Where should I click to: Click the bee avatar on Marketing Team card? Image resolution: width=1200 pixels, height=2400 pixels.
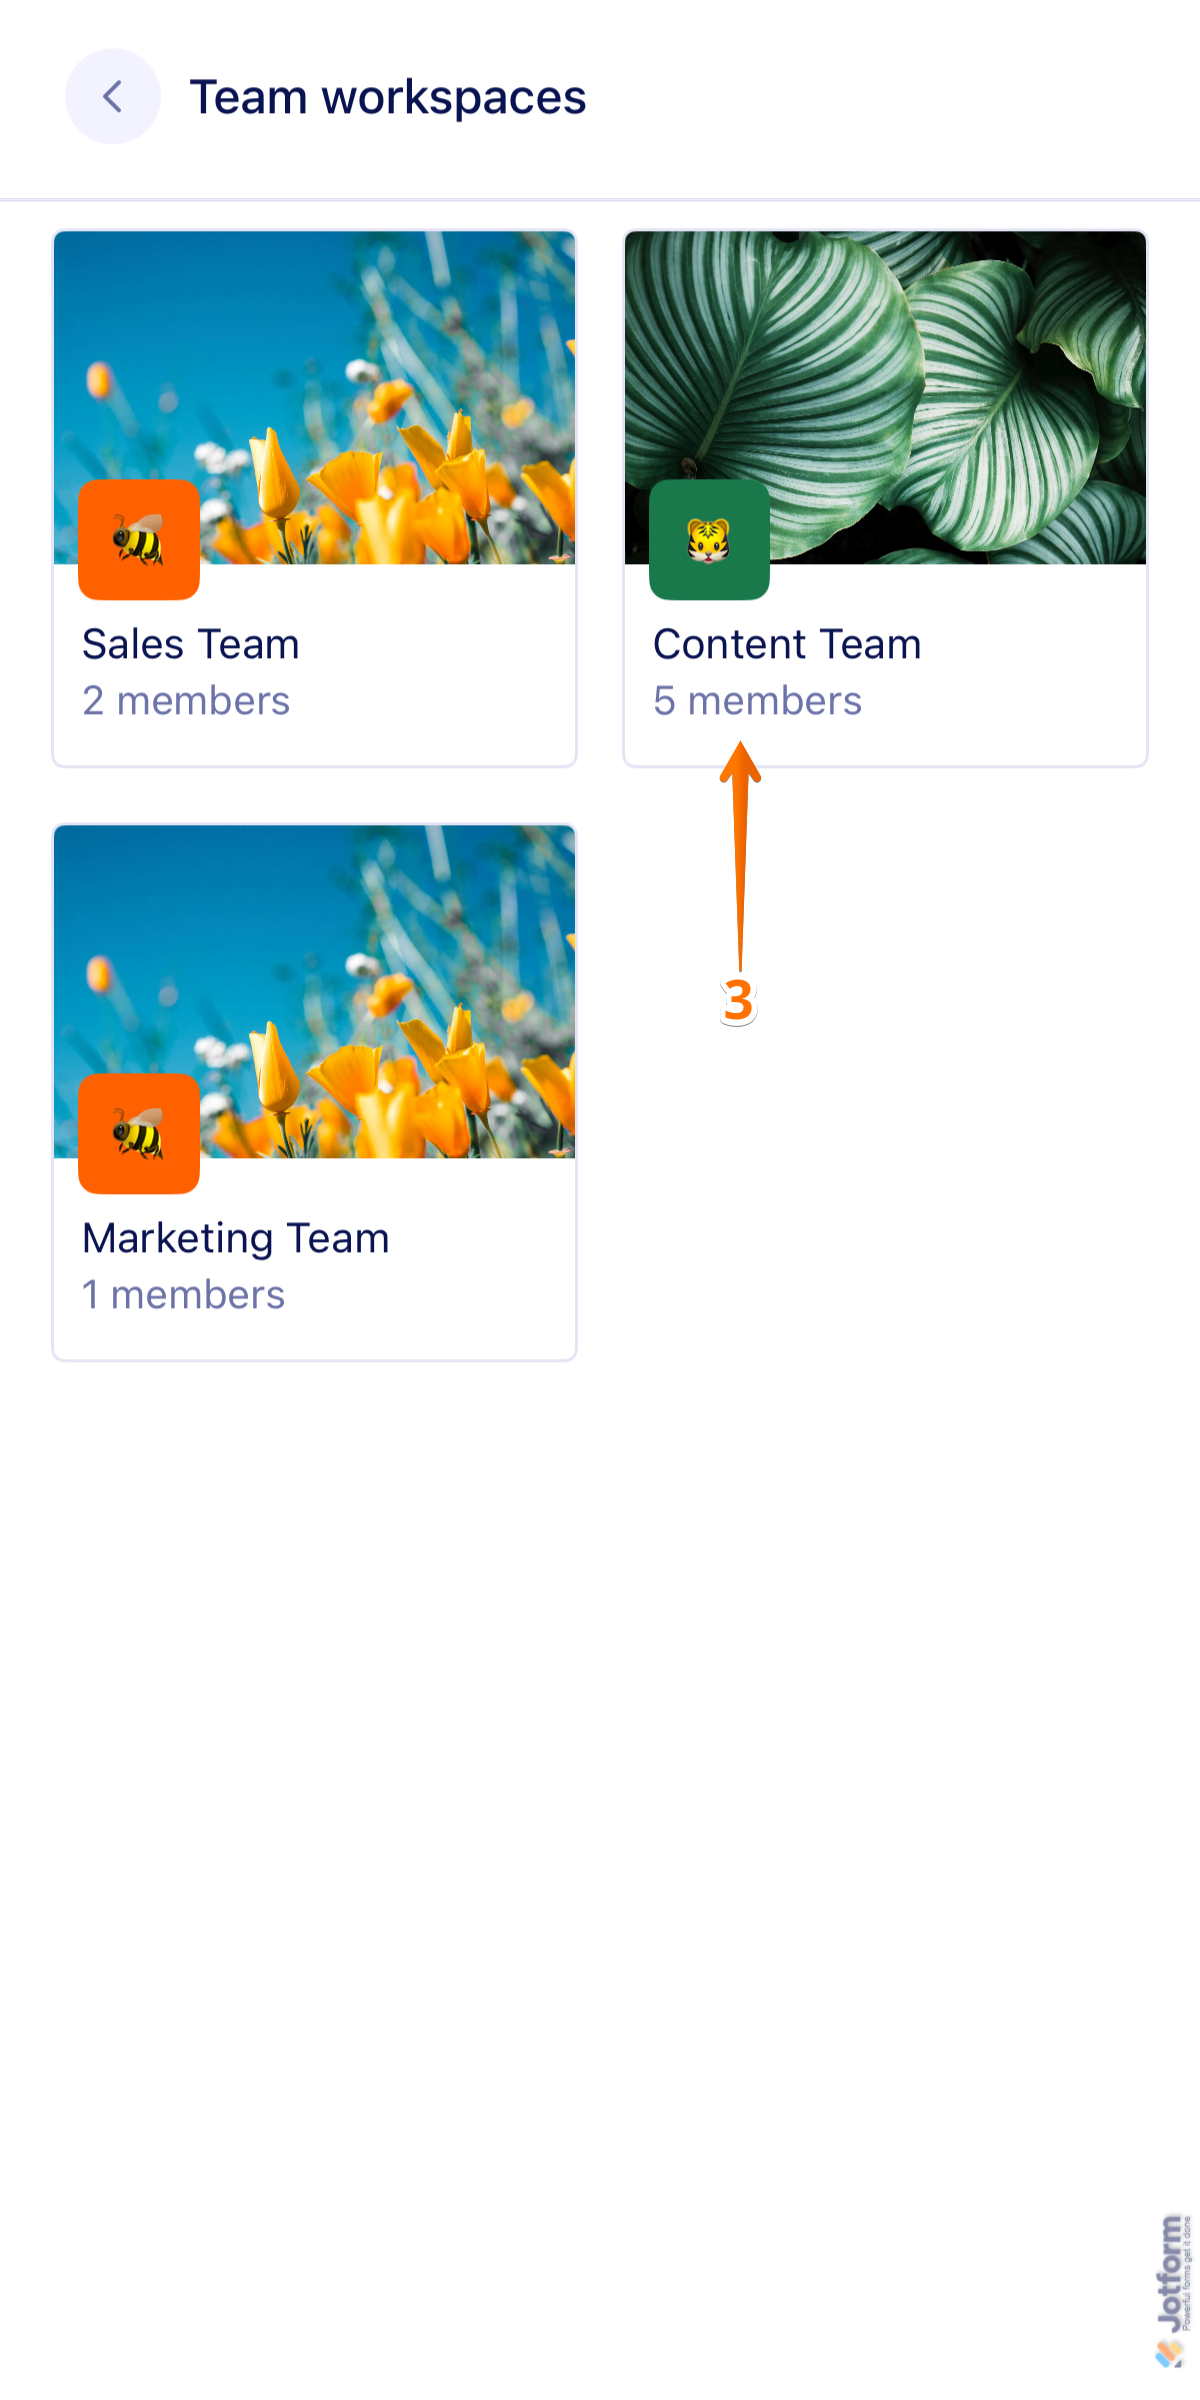pos(138,1133)
